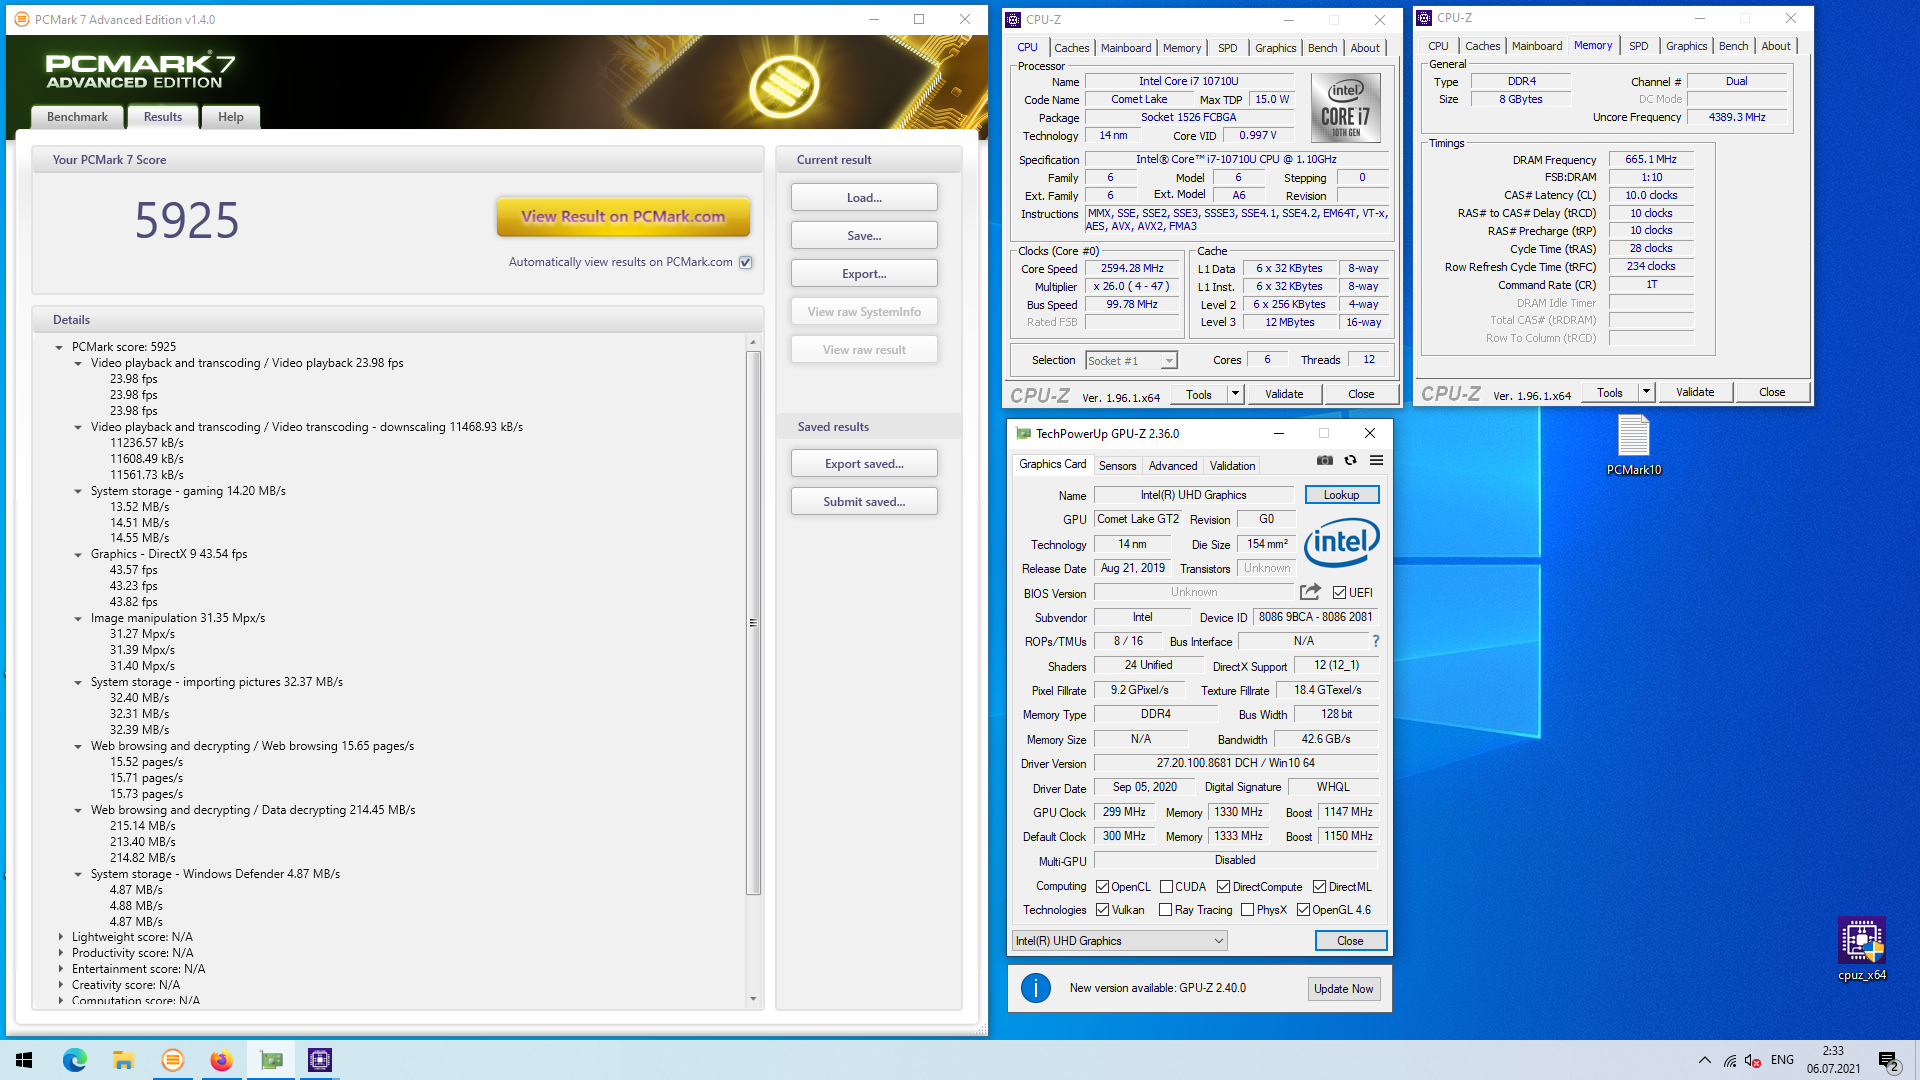Open the GPU-Z Advanced tab

click(1172, 465)
